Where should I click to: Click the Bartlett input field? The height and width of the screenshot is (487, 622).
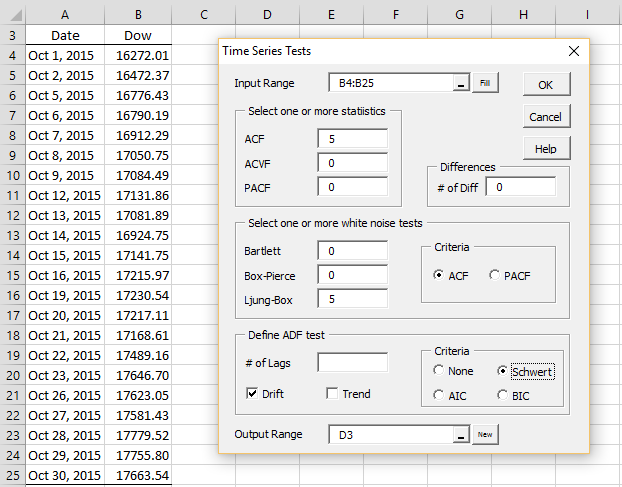pos(353,251)
